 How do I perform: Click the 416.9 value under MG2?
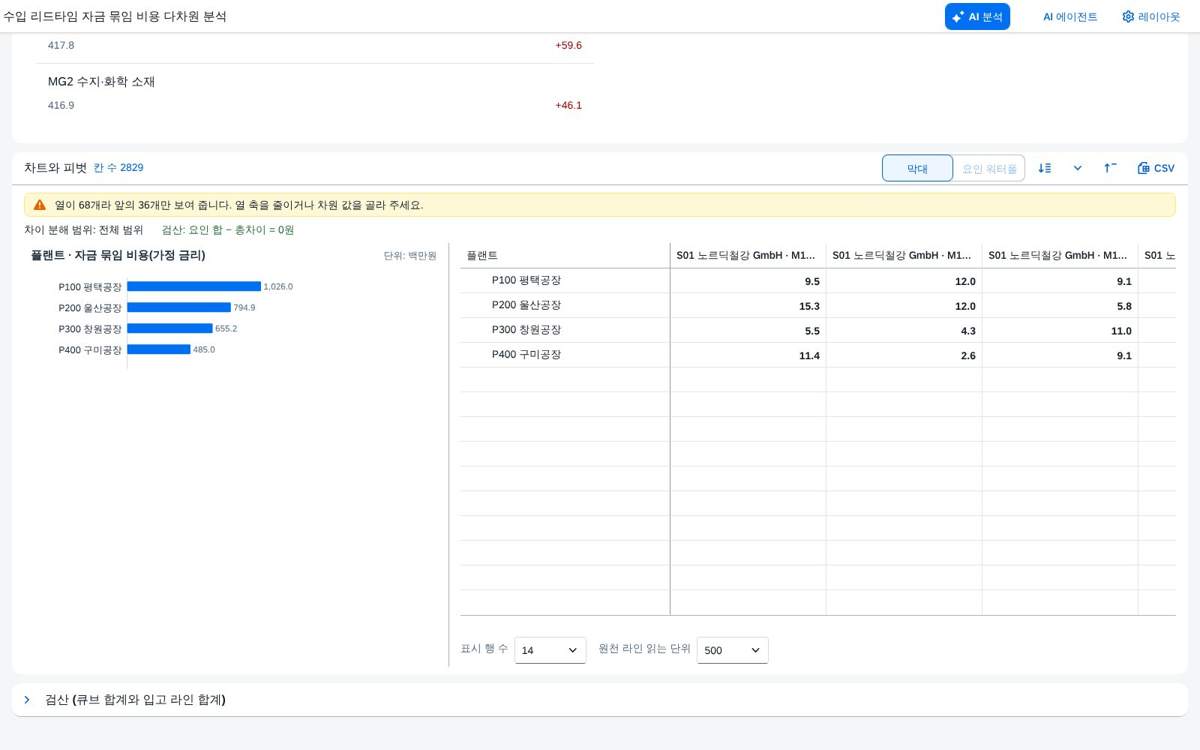click(61, 105)
